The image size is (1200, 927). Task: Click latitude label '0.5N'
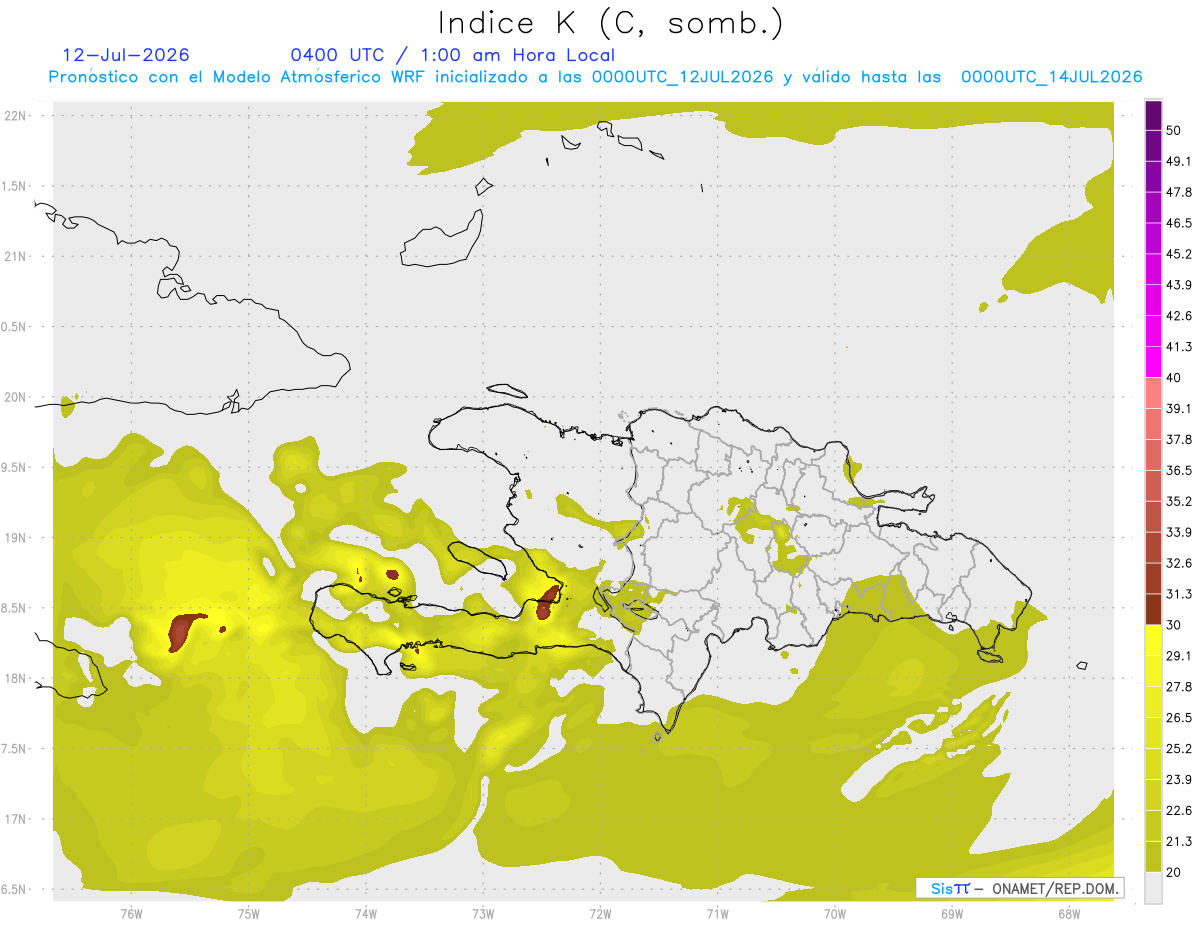(x=15, y=327)
